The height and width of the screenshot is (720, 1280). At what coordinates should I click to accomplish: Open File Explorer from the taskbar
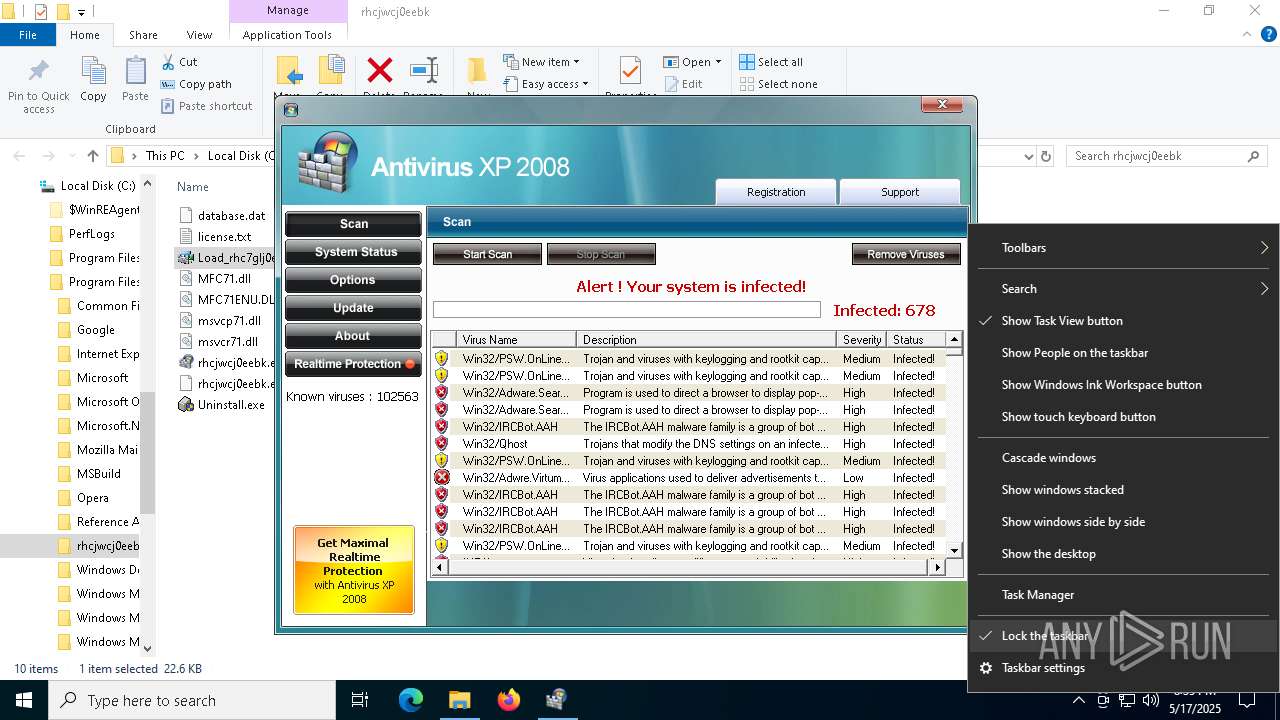tap(459, 700)
